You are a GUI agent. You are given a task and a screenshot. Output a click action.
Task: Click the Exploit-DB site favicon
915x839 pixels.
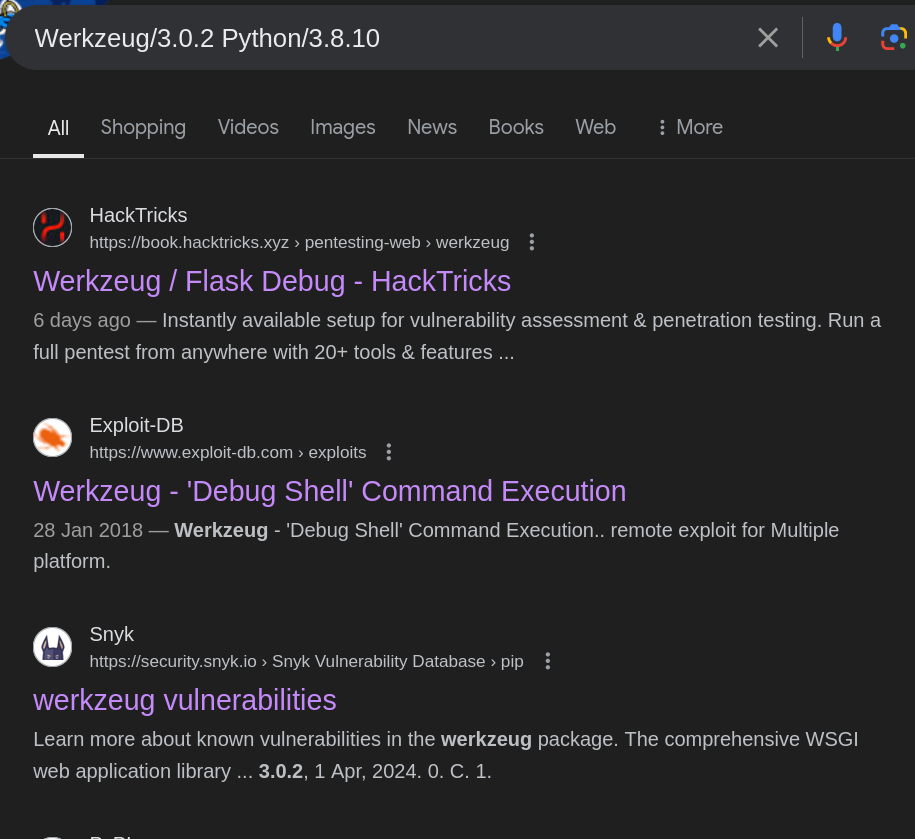point(52,438)
